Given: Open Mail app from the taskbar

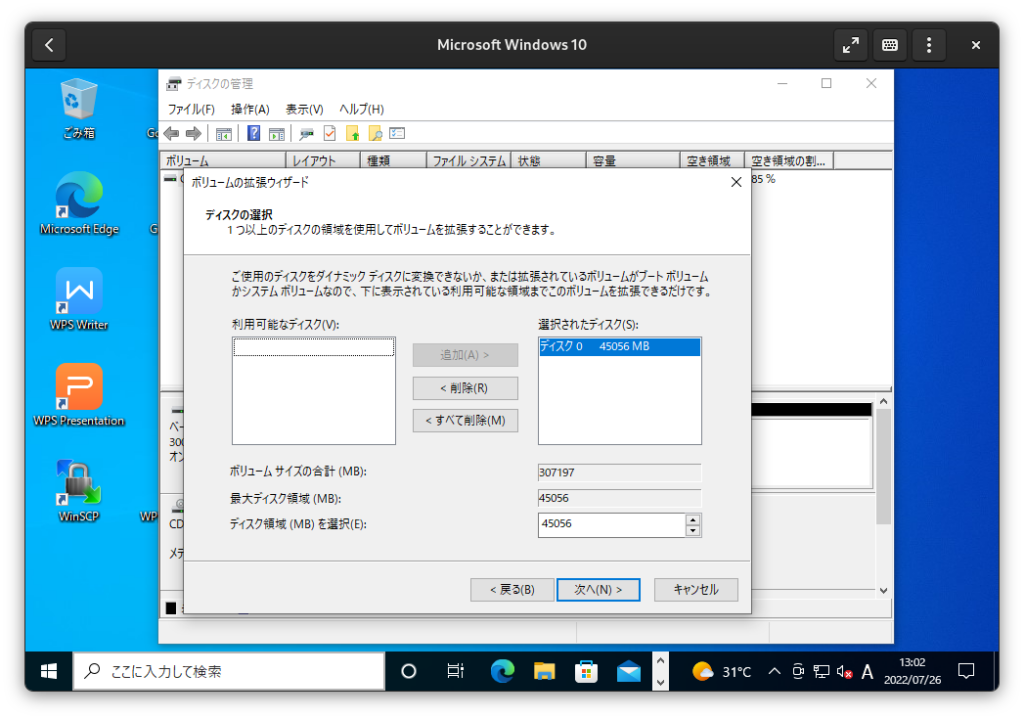Looking at the screenshot, I should coord(629,671).
